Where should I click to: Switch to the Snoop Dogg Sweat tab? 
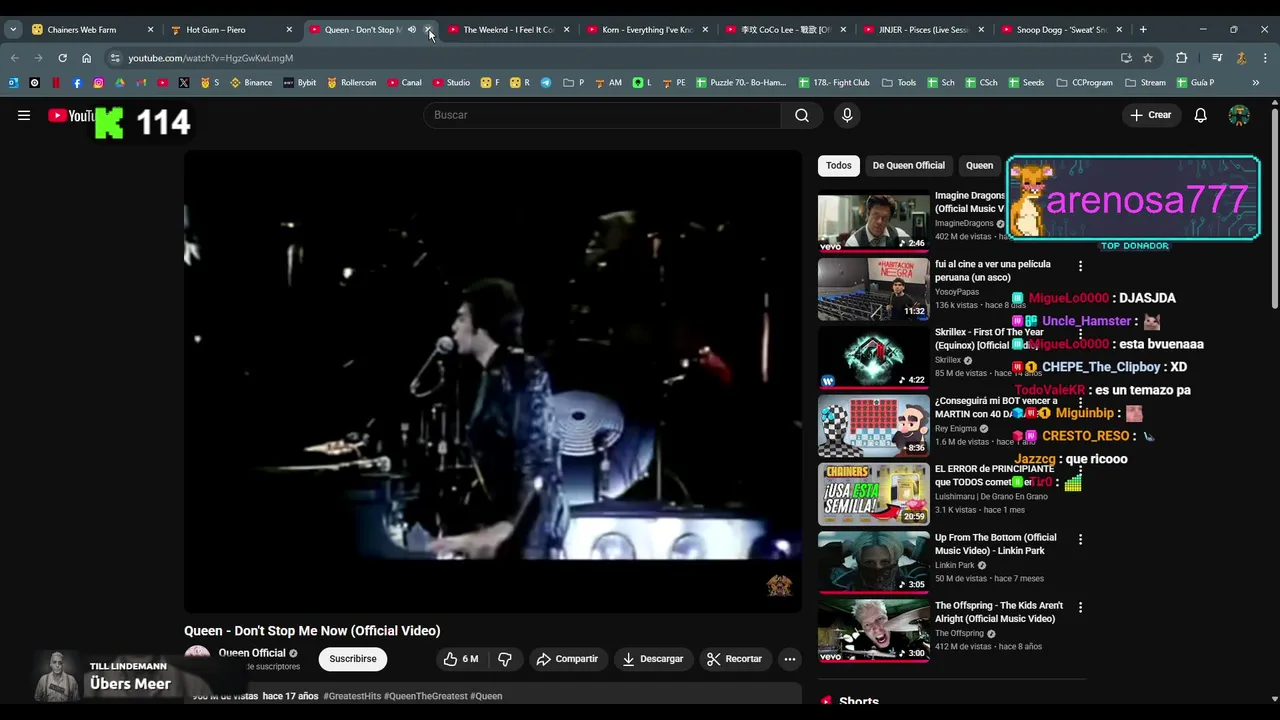(1061, 30)
